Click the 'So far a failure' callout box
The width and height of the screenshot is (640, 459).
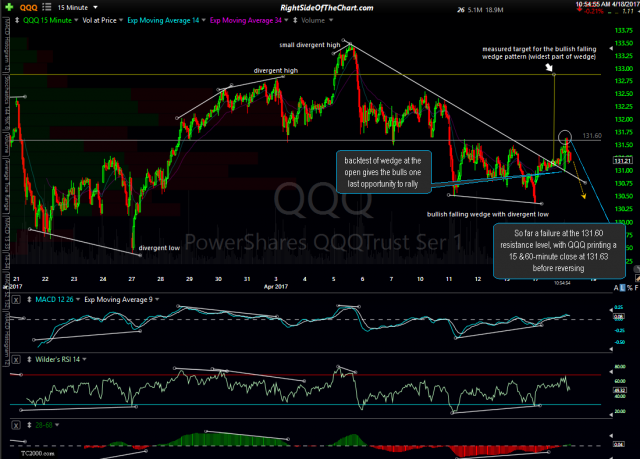click(x=558, y=251)
